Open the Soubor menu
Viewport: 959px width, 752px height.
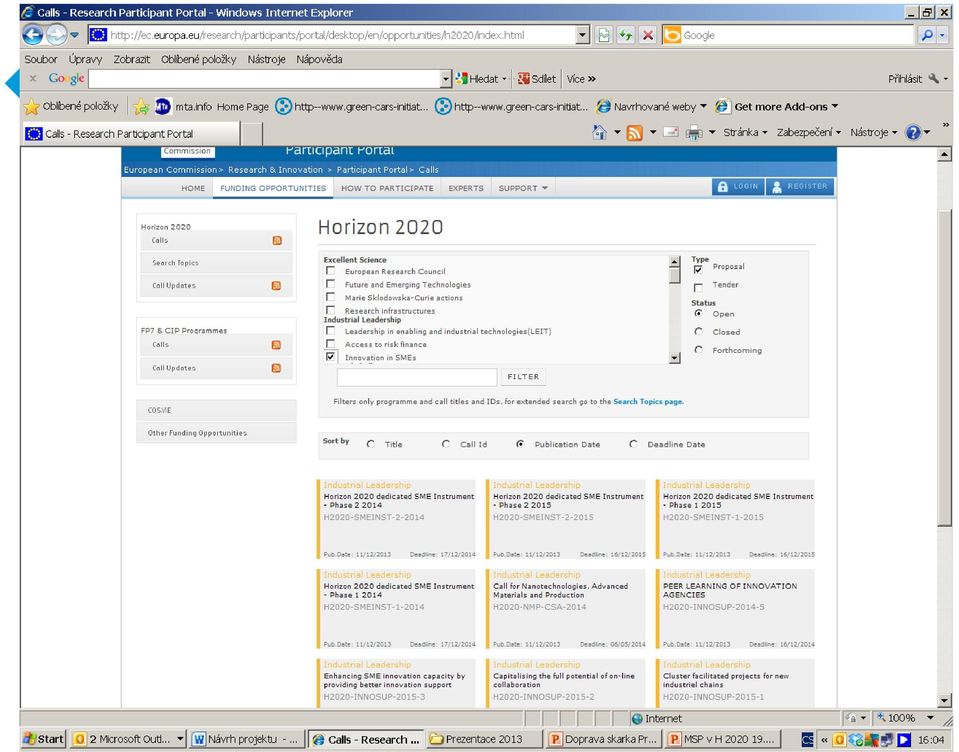pos(41,59)
